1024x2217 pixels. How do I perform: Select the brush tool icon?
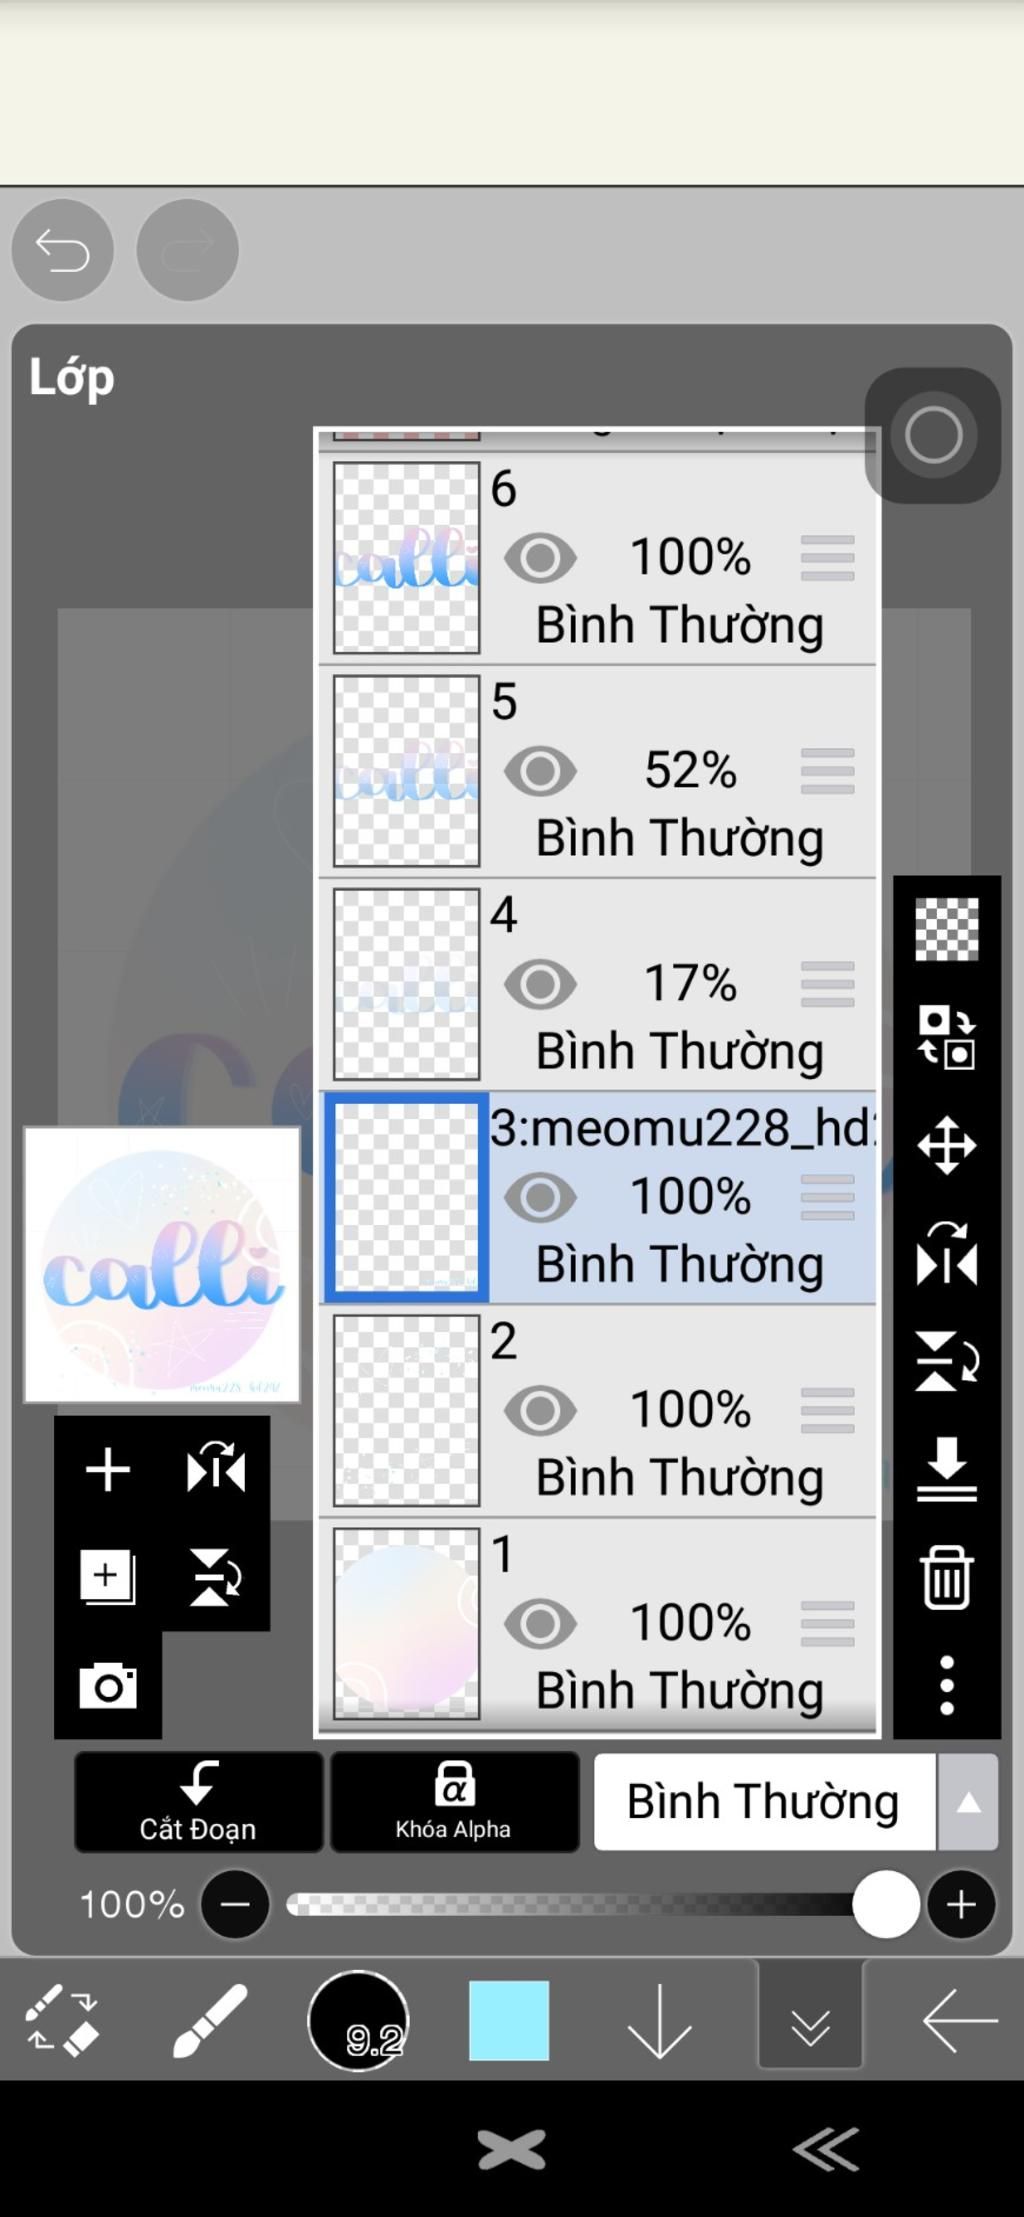click(x=210, y=2020)
